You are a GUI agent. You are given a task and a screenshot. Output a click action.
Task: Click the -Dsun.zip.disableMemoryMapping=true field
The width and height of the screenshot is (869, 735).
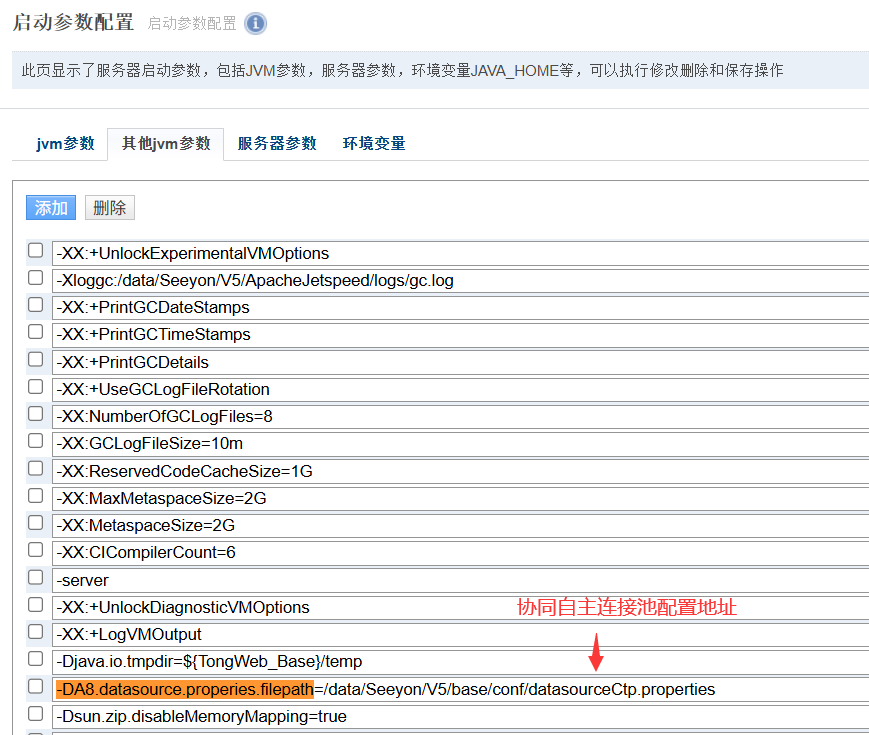pyautogui.click(x=461, y=717)
